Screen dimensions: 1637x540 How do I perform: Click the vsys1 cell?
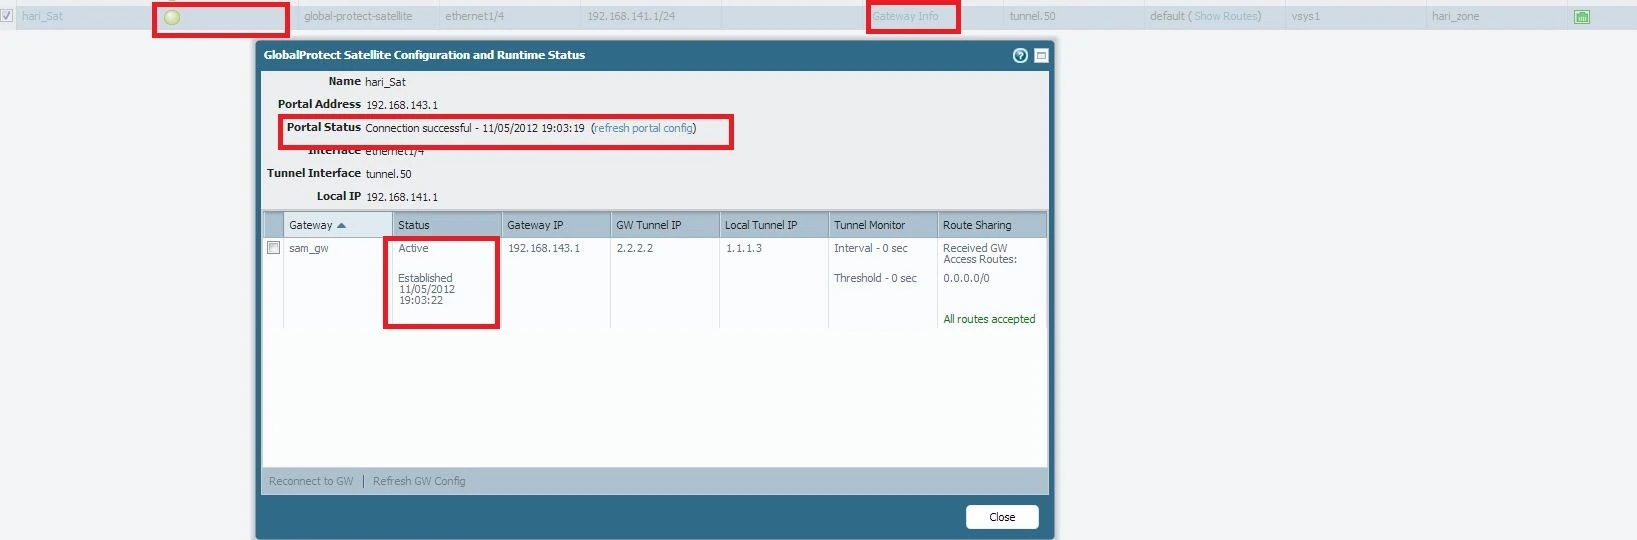(1305, 16)
